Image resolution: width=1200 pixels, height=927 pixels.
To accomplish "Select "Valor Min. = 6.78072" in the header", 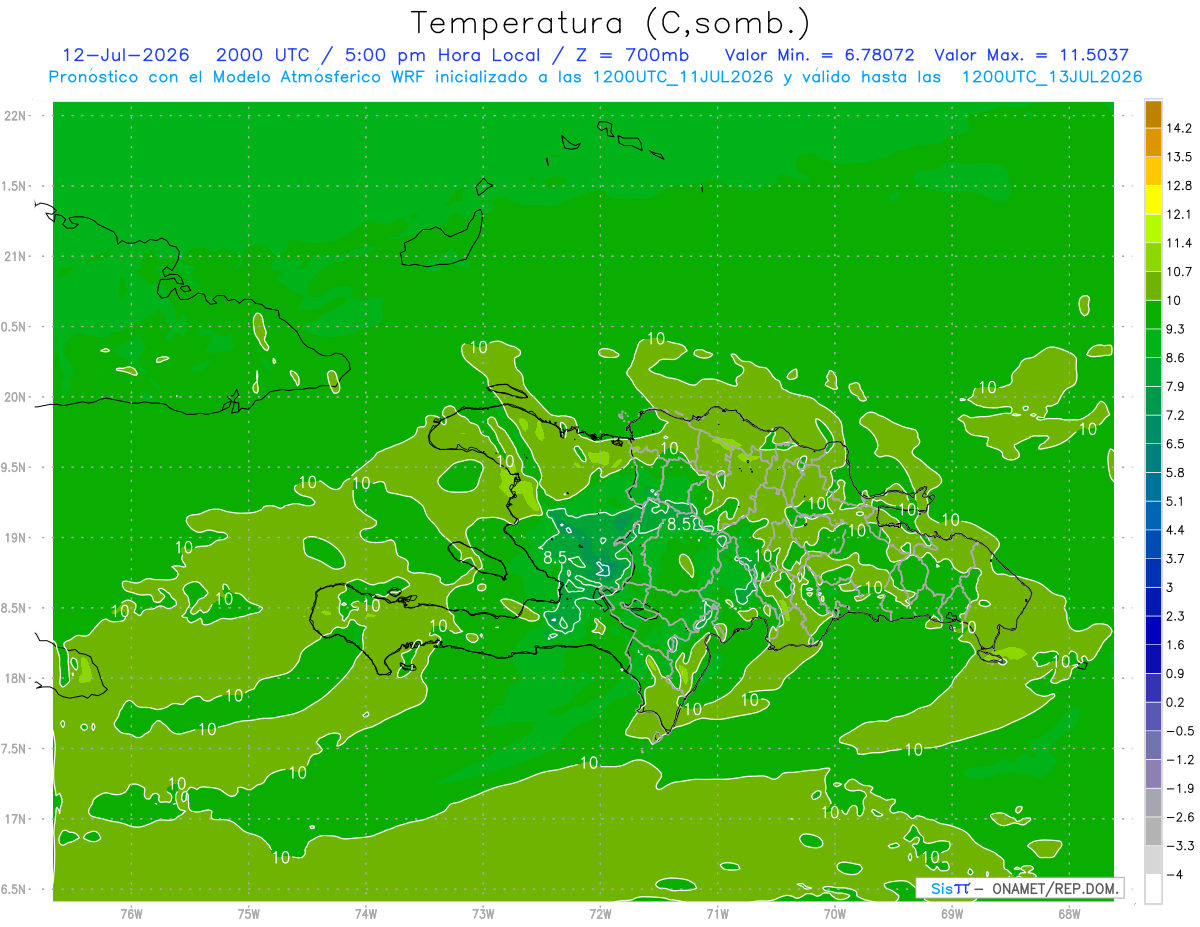I will click(819, 55).
